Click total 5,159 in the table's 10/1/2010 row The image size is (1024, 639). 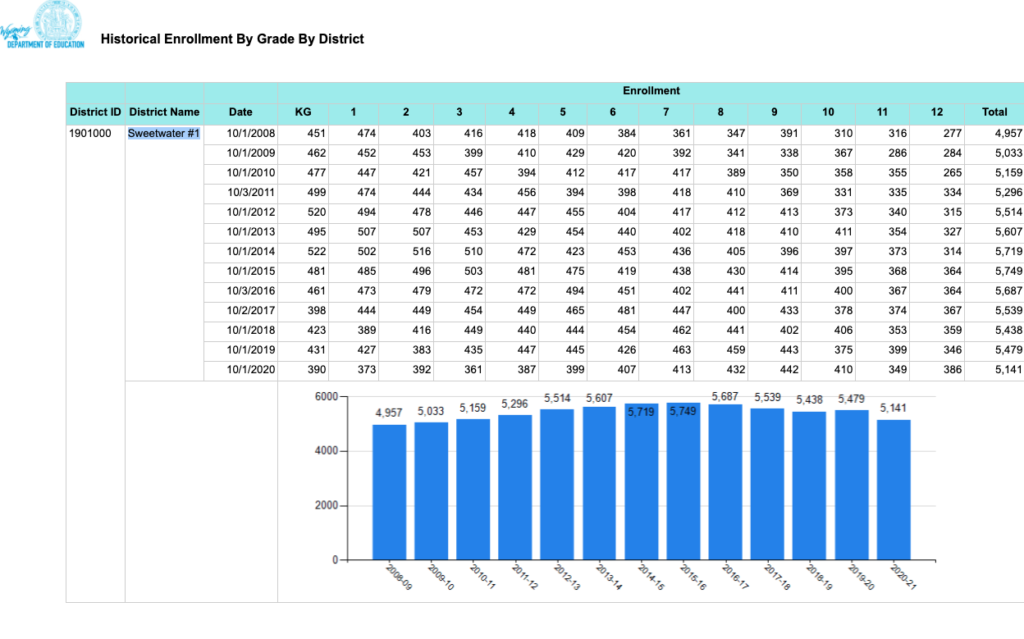1008,172
